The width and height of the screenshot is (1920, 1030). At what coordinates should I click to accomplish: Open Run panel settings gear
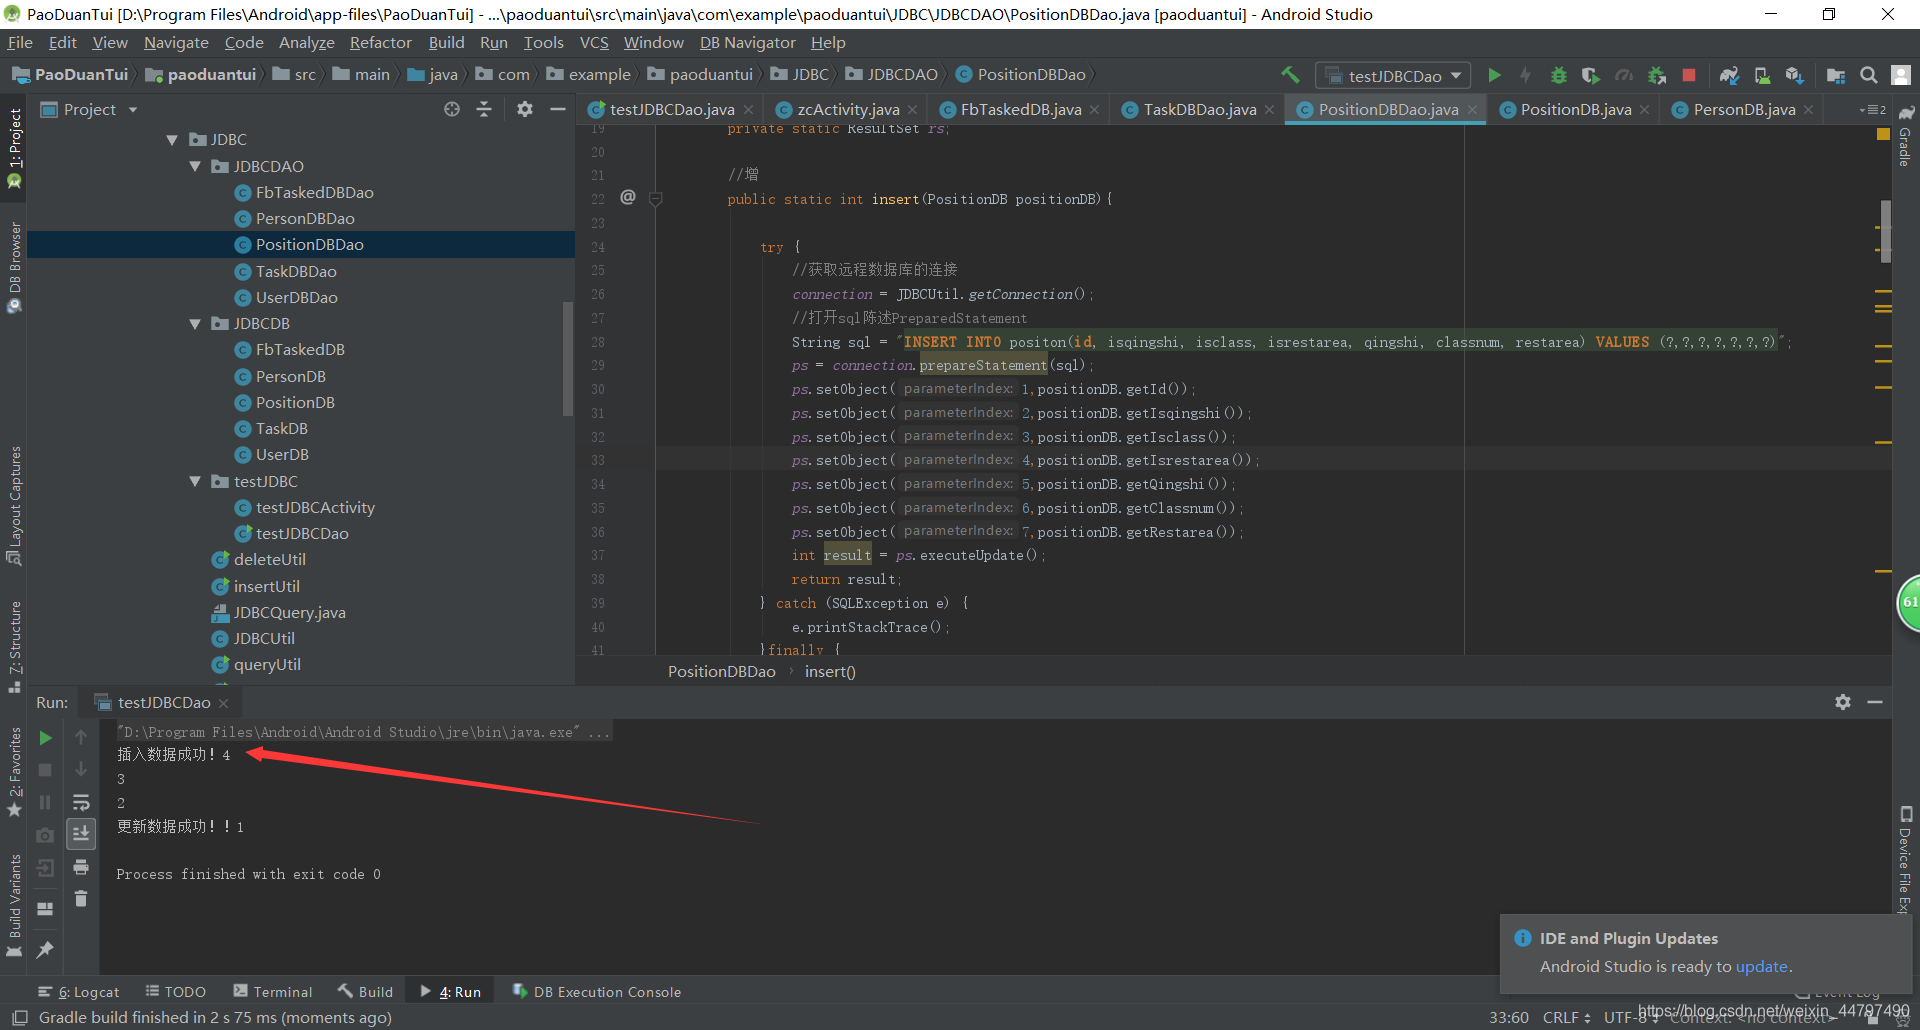pyautogui.click(x=1843, y=702)
